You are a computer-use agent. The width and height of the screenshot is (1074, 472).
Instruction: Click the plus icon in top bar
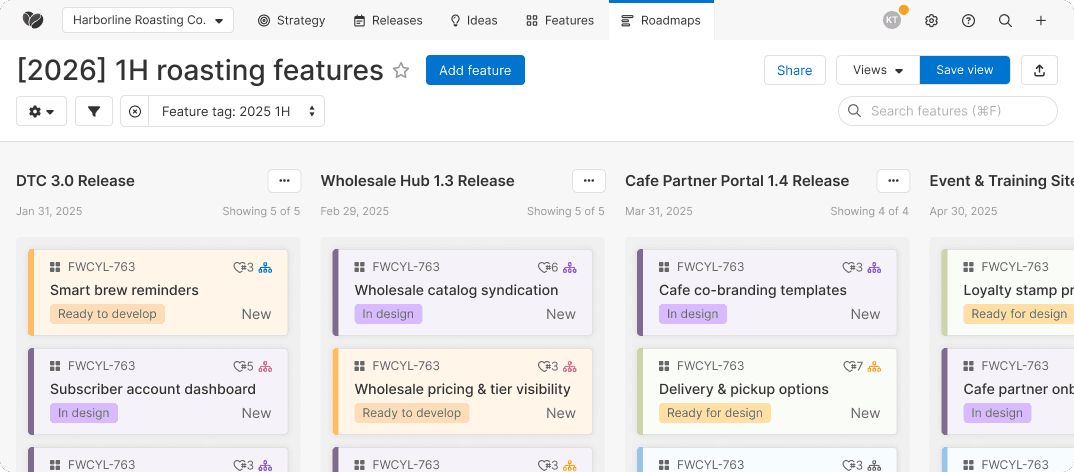(1041, 20)
